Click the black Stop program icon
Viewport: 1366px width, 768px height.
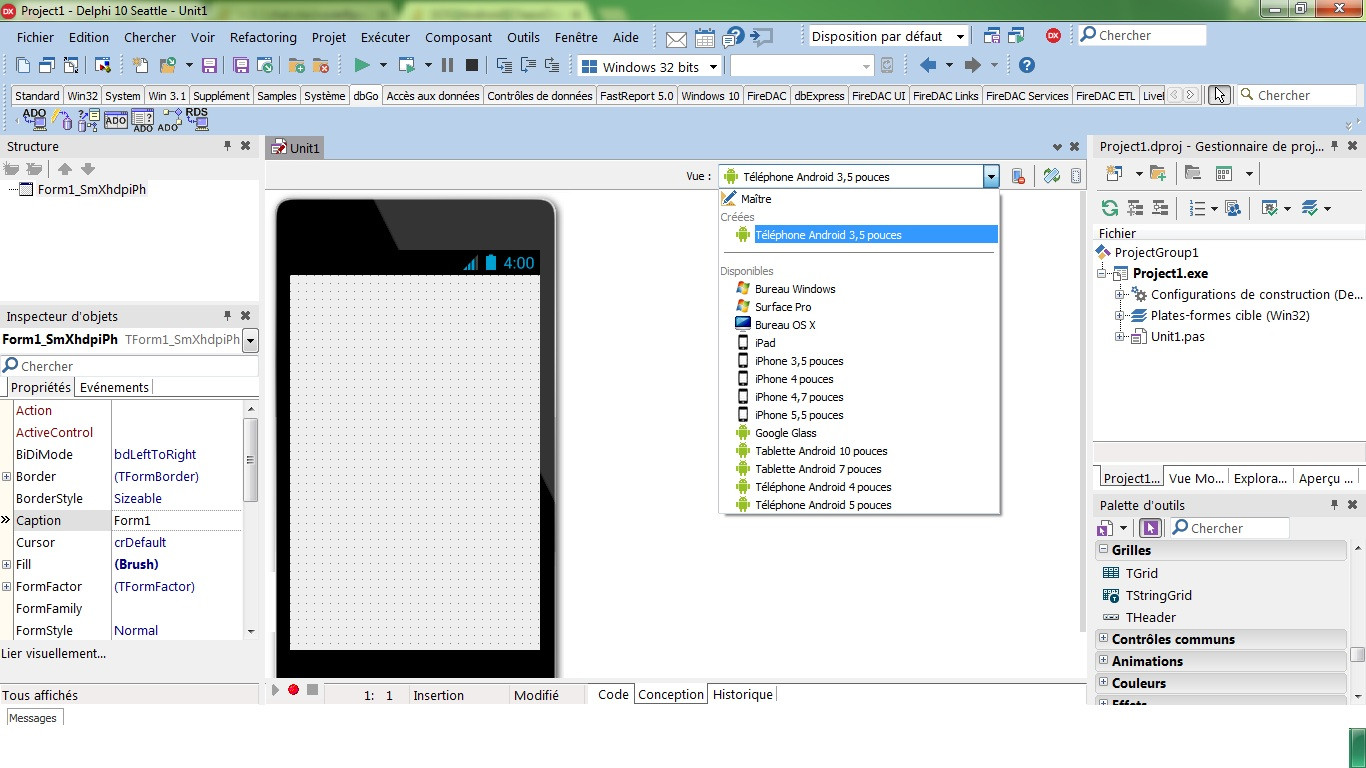[472, 65]
